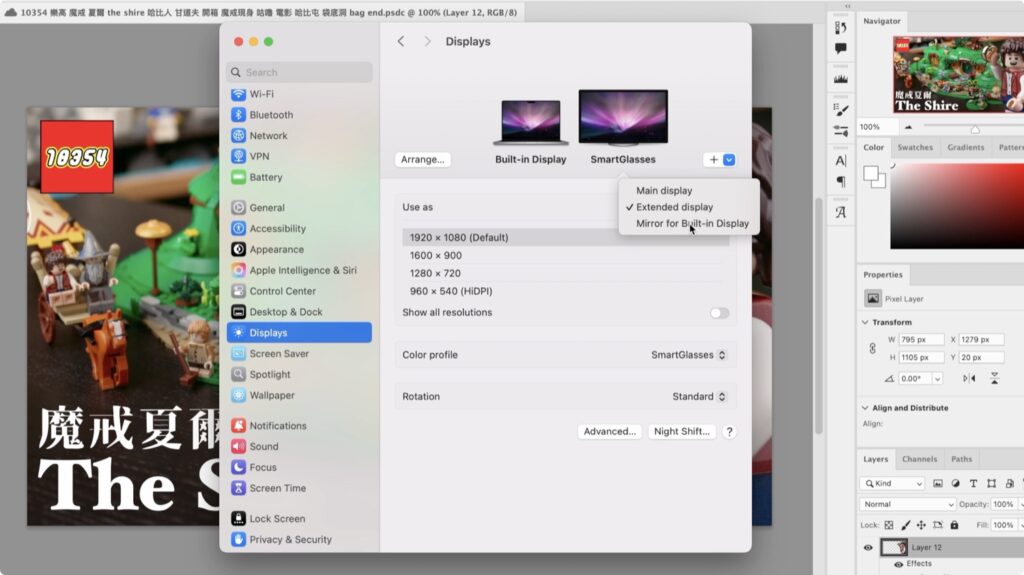Click in the red color picker field

tap(957, 206)
